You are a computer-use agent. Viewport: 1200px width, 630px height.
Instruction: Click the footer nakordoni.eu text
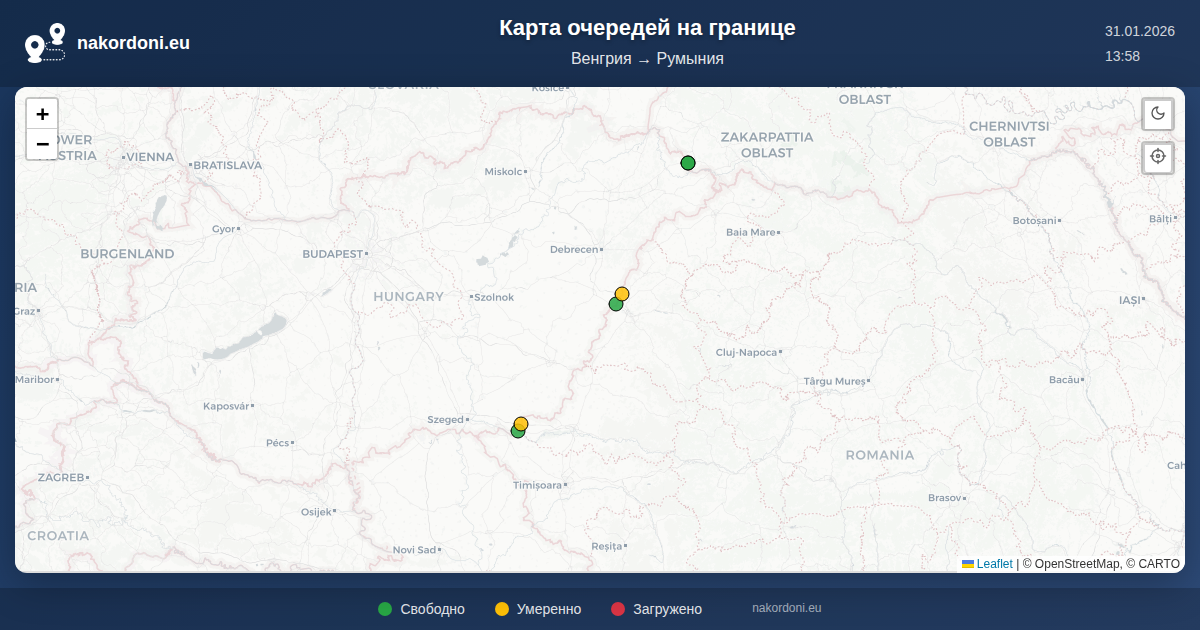pyautogui.click(x=786, y=608)
